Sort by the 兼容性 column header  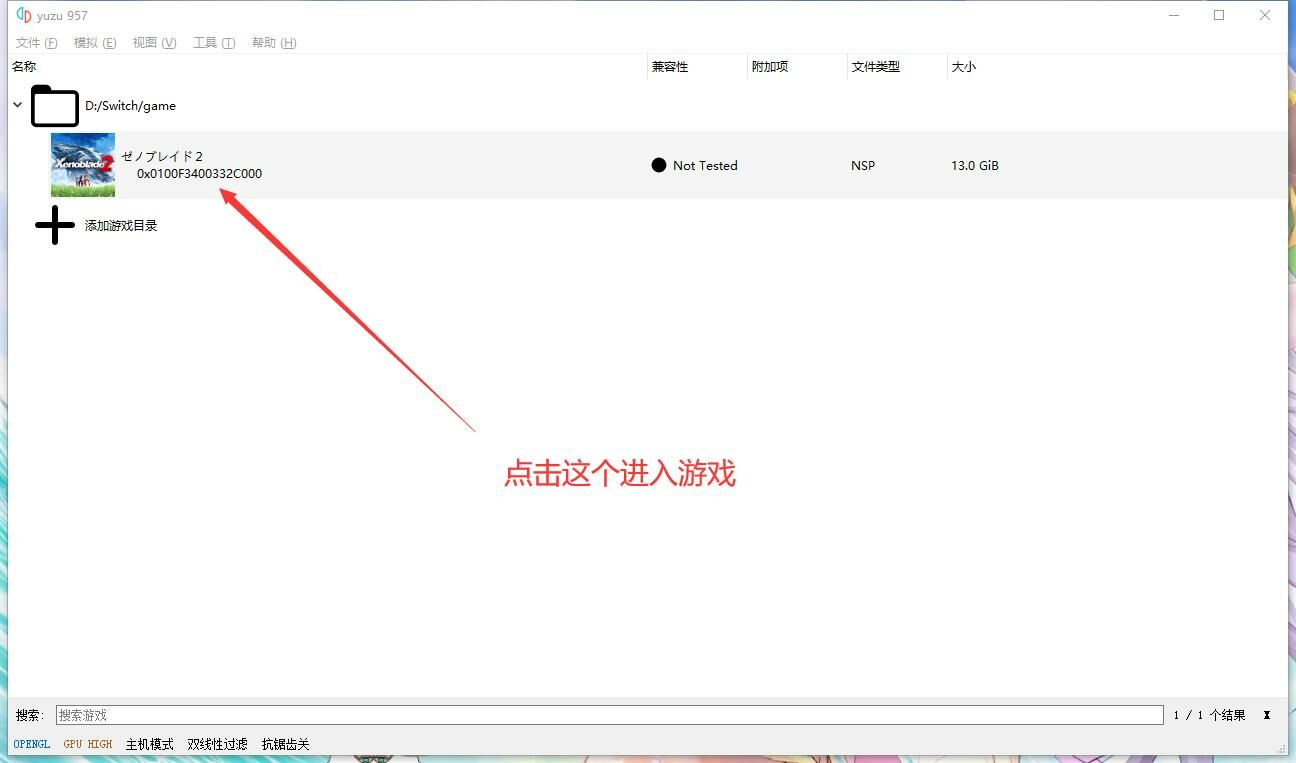(670, 67)
